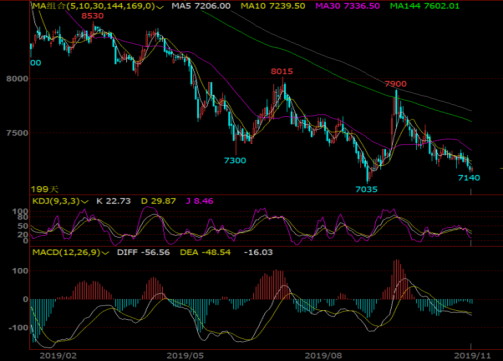Select the K 22.73 reading
Viewport: 503px width, 361px height.
[x=113, y=201]
